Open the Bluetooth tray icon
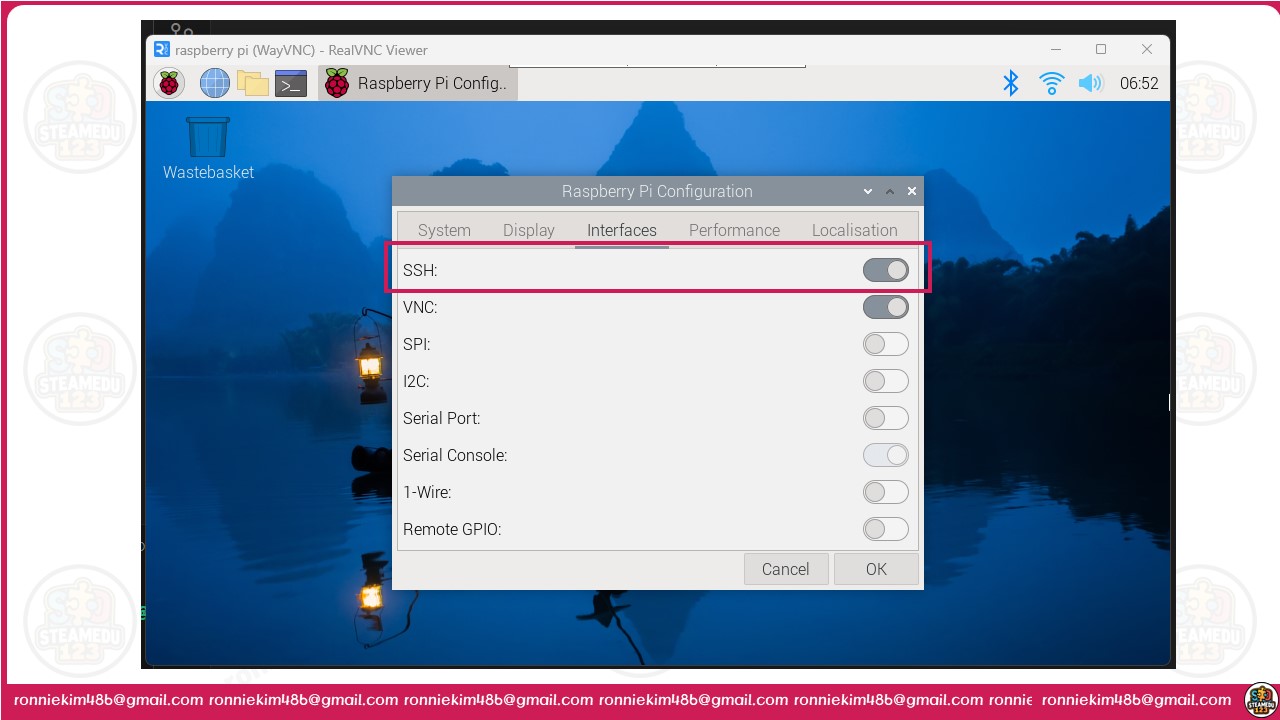 point(1011,83)
